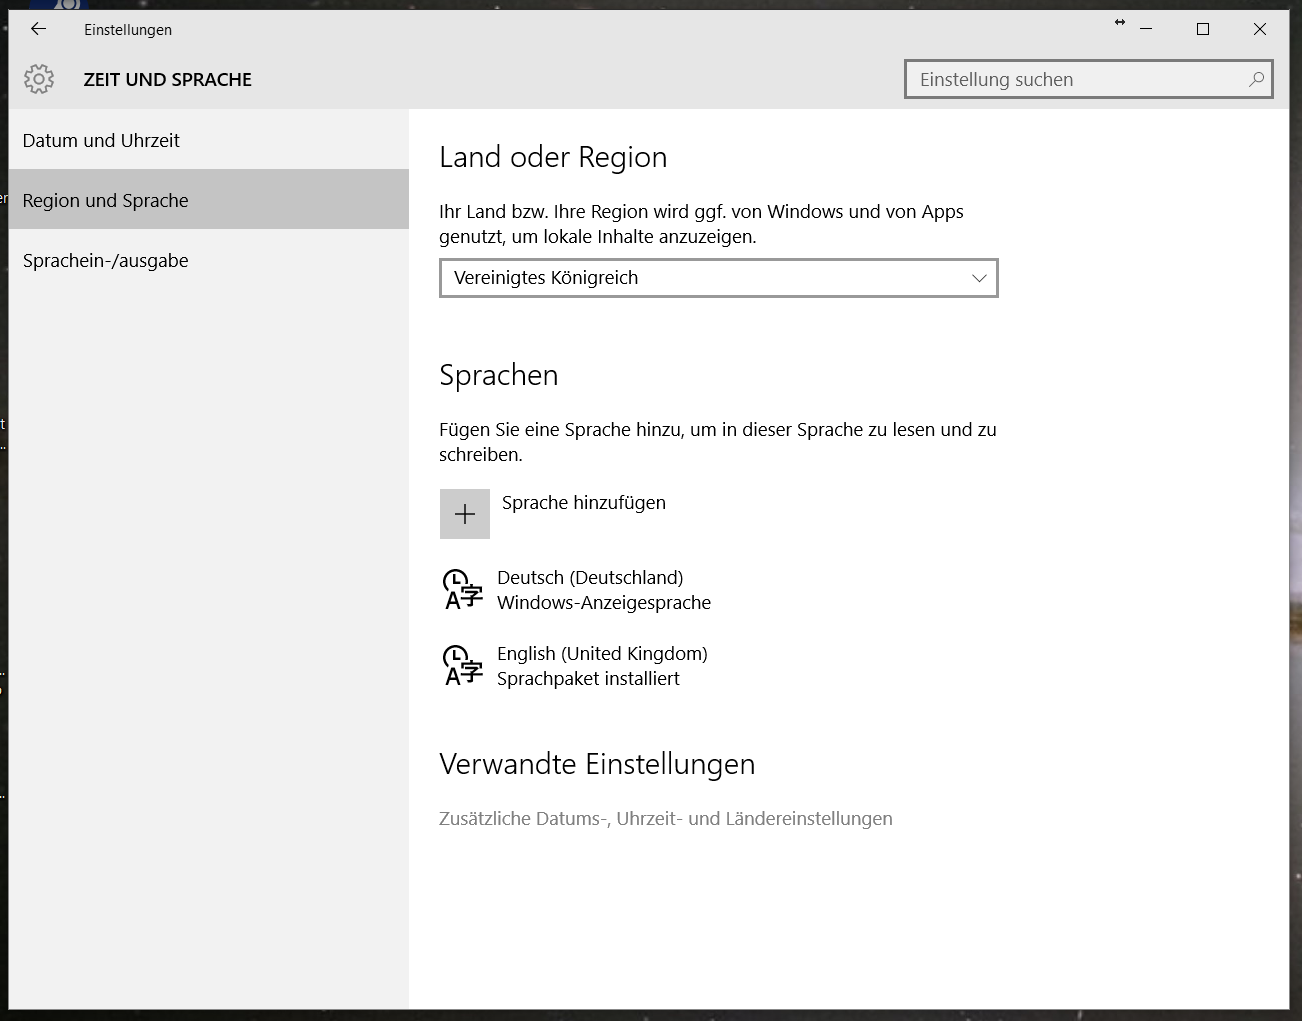Image resolution: width=1302 pixels, height=1021 pixels.
Task: Click the English (United Kingdom) language icon
Action: 463,665
